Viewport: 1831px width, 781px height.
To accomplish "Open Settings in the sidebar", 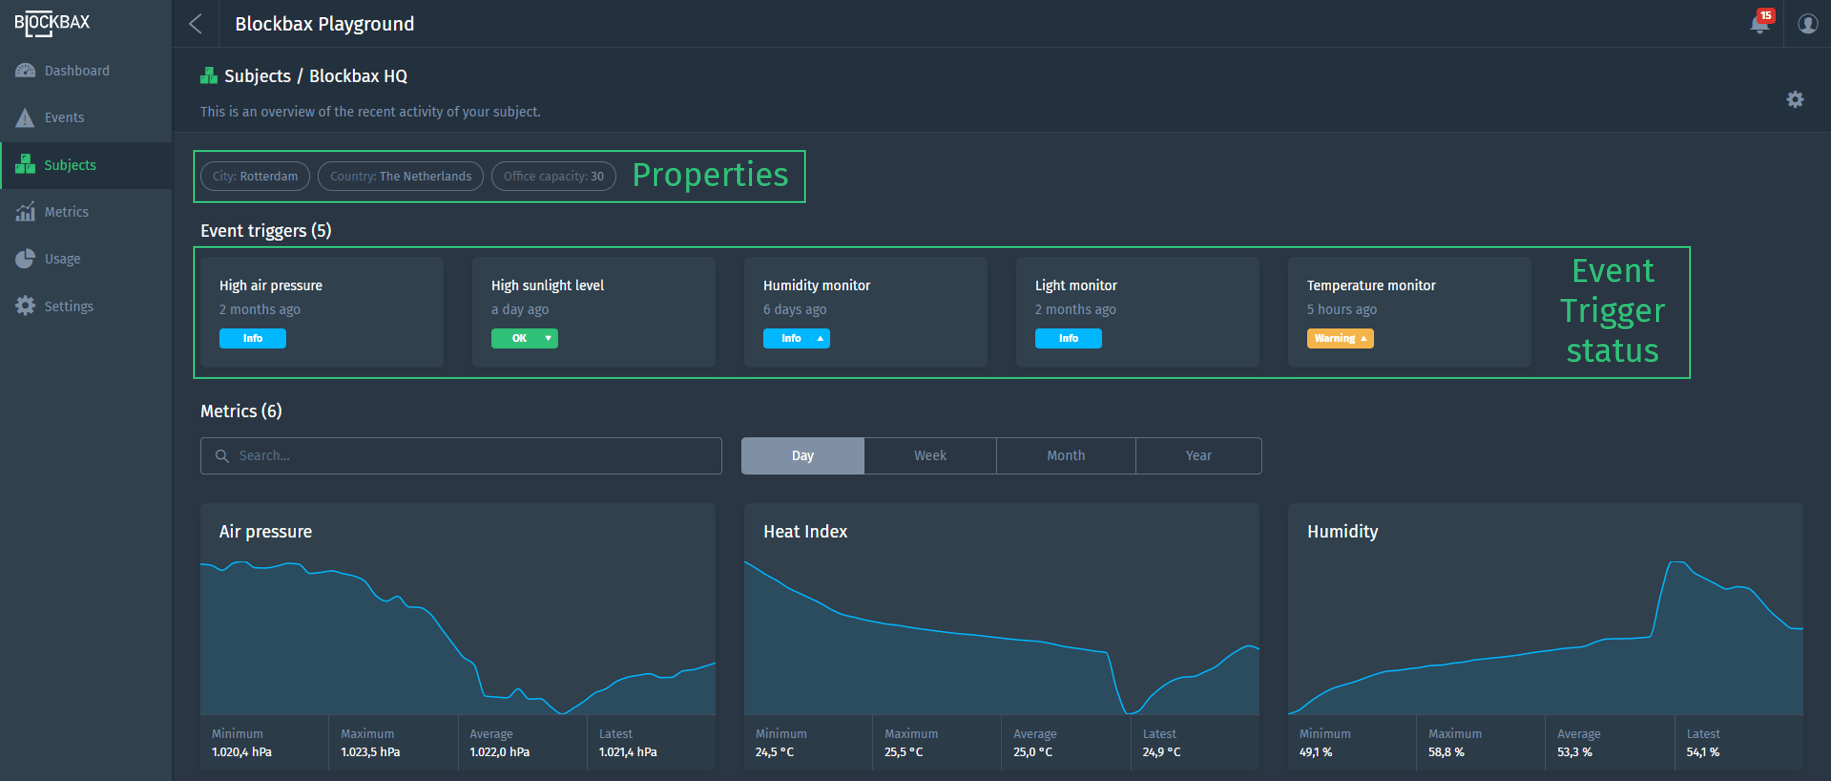I will (x=68, y=306).
